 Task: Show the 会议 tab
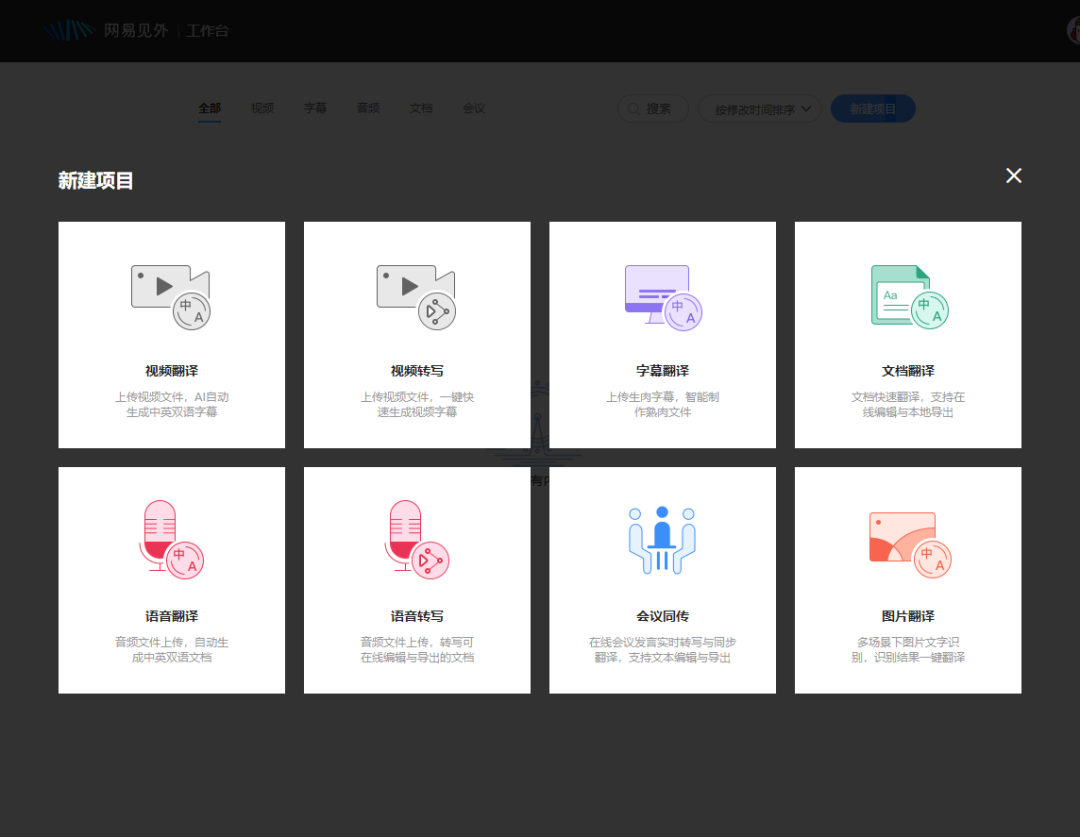[x=474, y=108]
